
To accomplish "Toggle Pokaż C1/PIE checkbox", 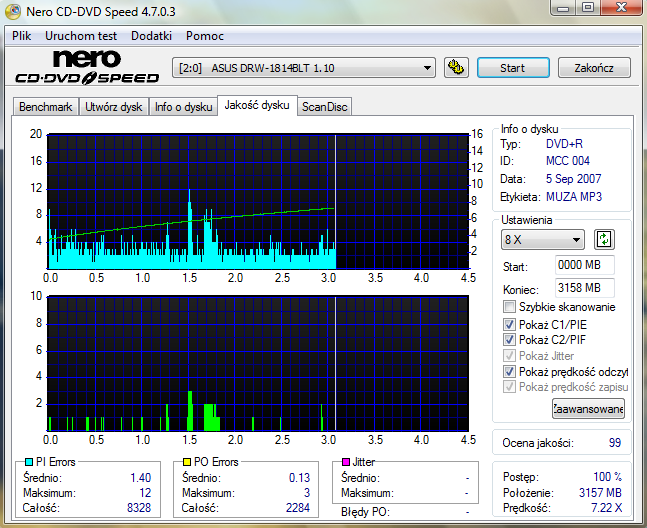I will (509, 325).
